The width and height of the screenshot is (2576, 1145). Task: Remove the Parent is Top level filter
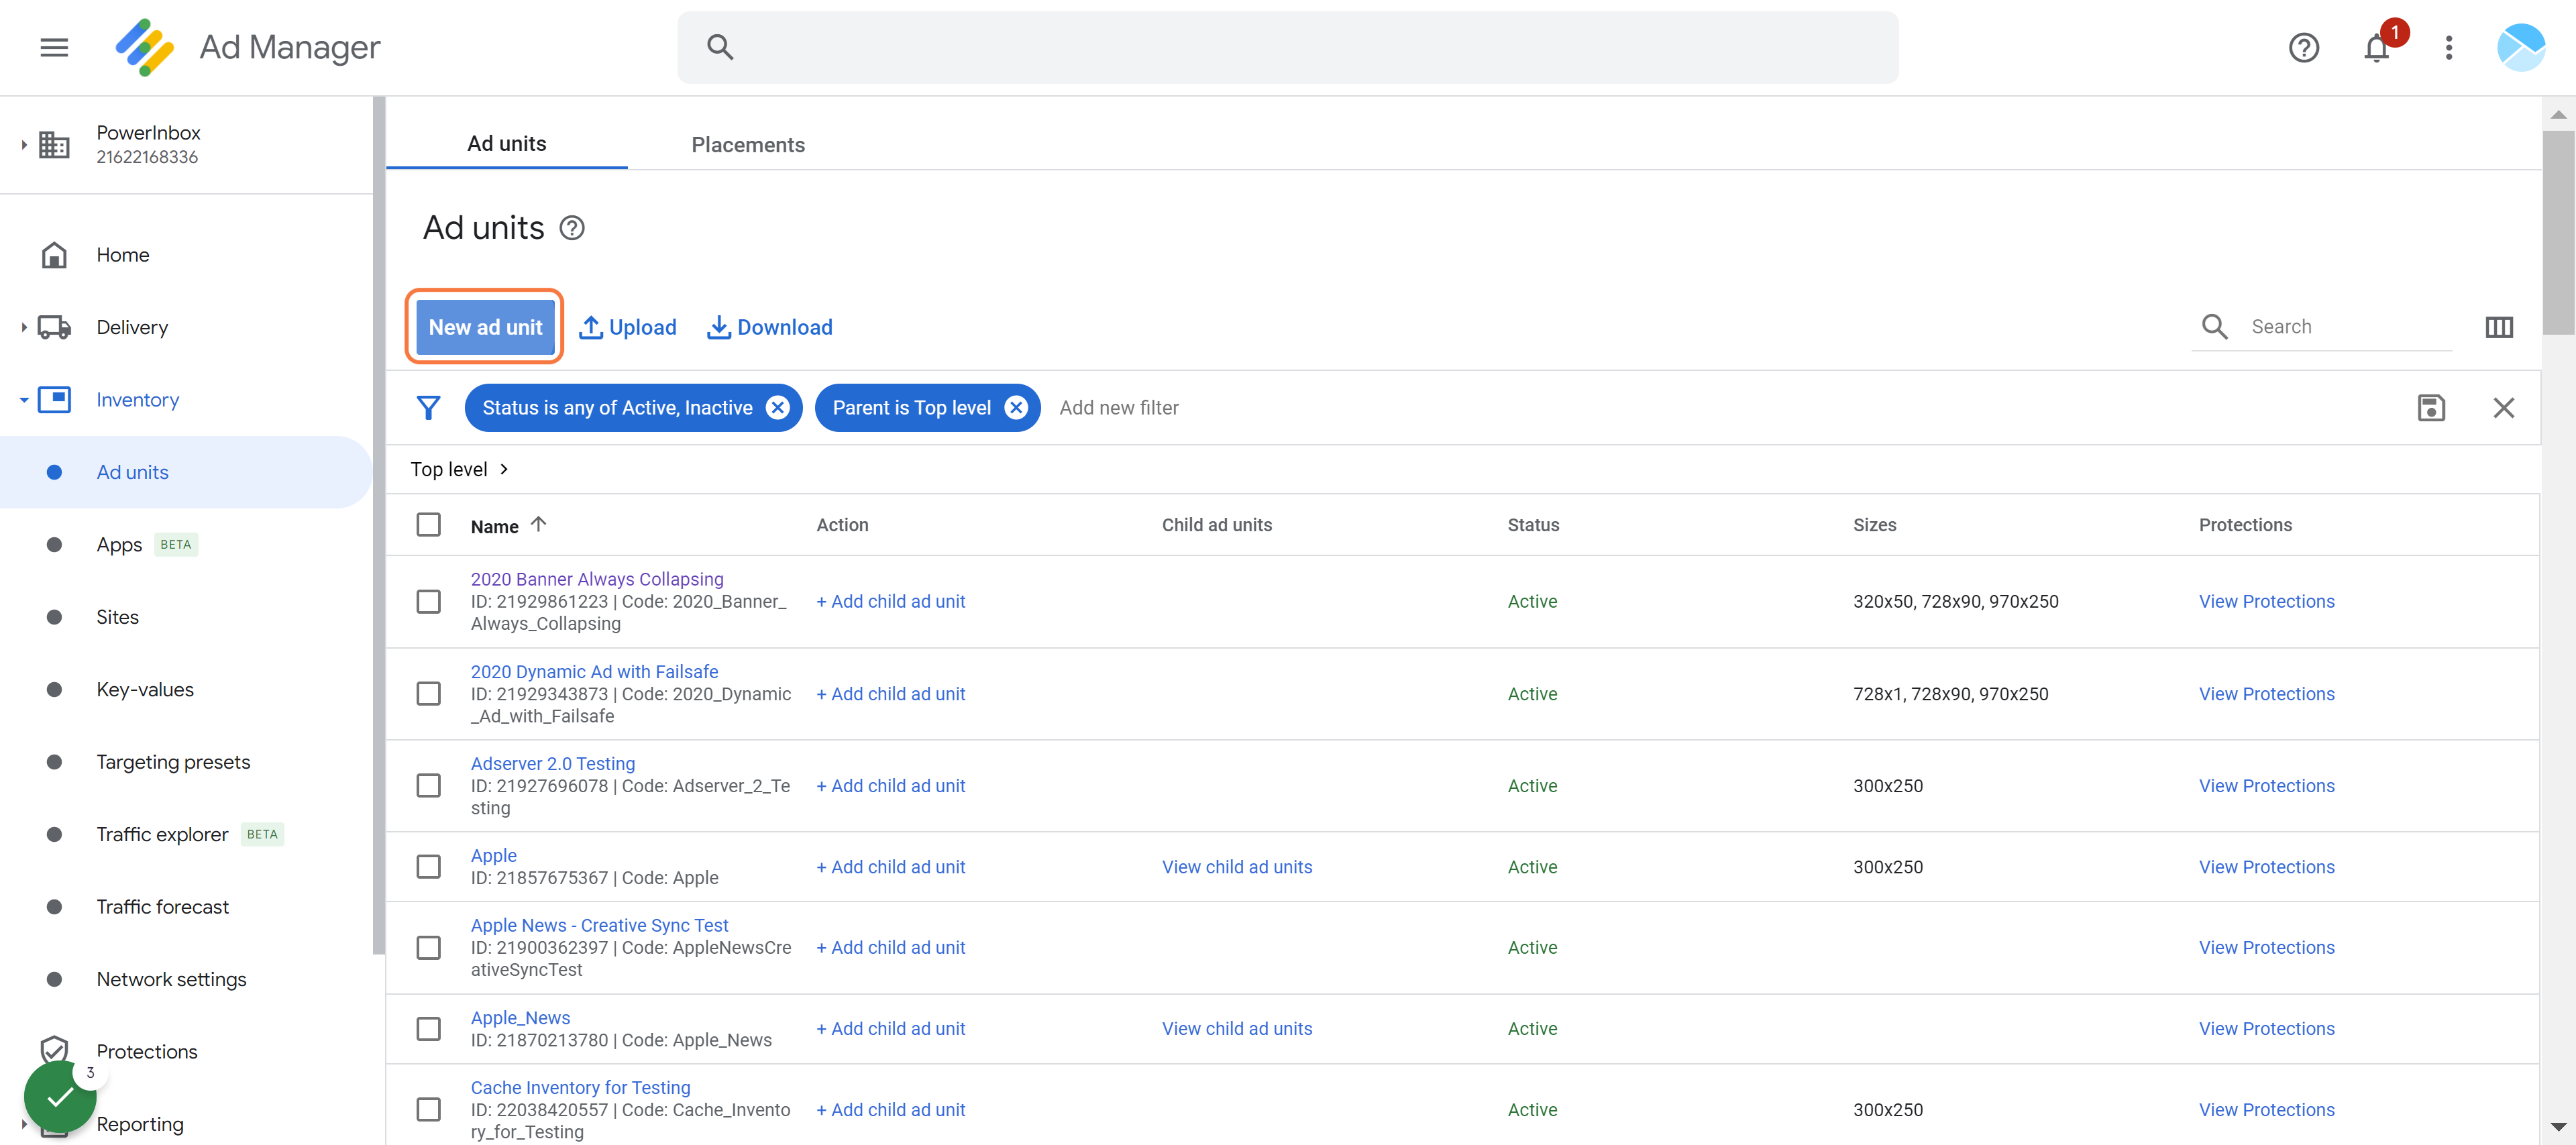click(x=1016, y=408)
